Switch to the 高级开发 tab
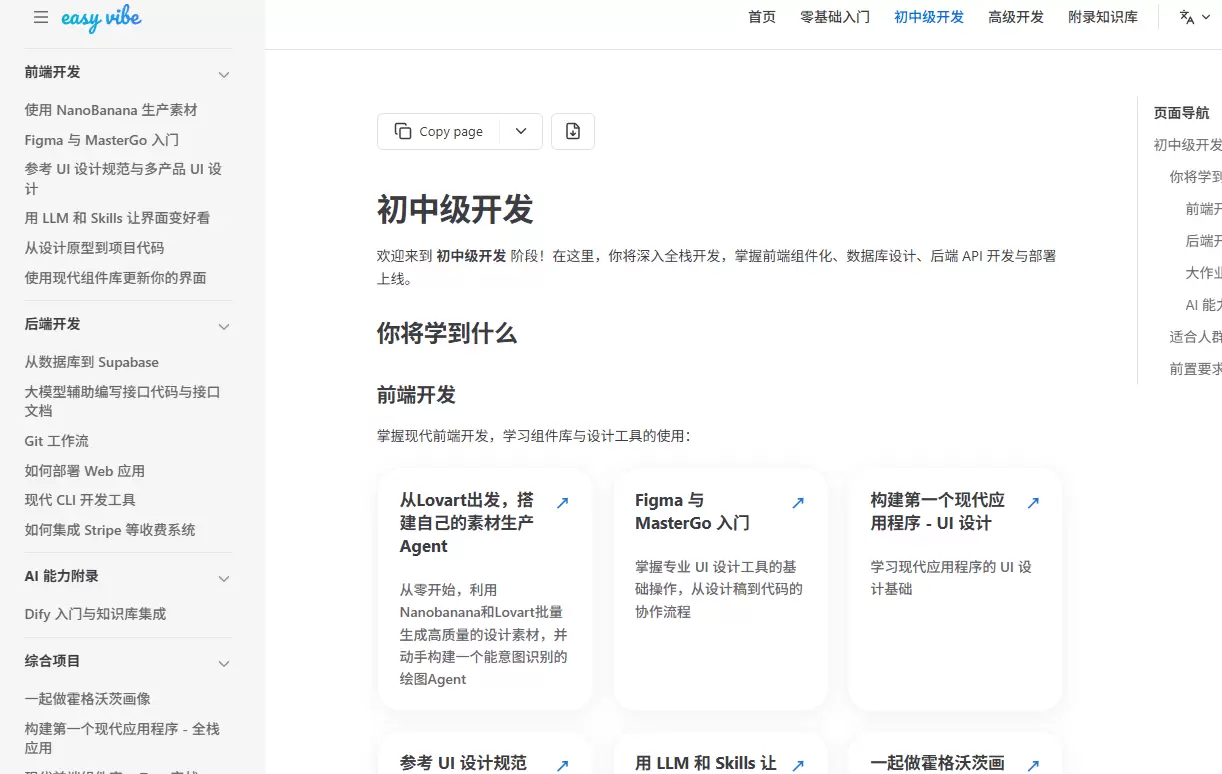The height and width of the screenshot is (774, 1222). pyautogui.click(x=1016, y=17)
